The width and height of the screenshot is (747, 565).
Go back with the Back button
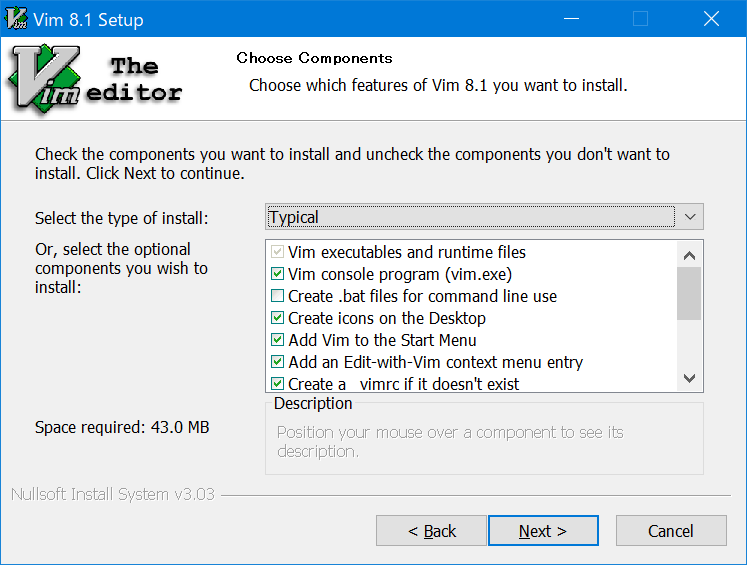pos(431,531)
